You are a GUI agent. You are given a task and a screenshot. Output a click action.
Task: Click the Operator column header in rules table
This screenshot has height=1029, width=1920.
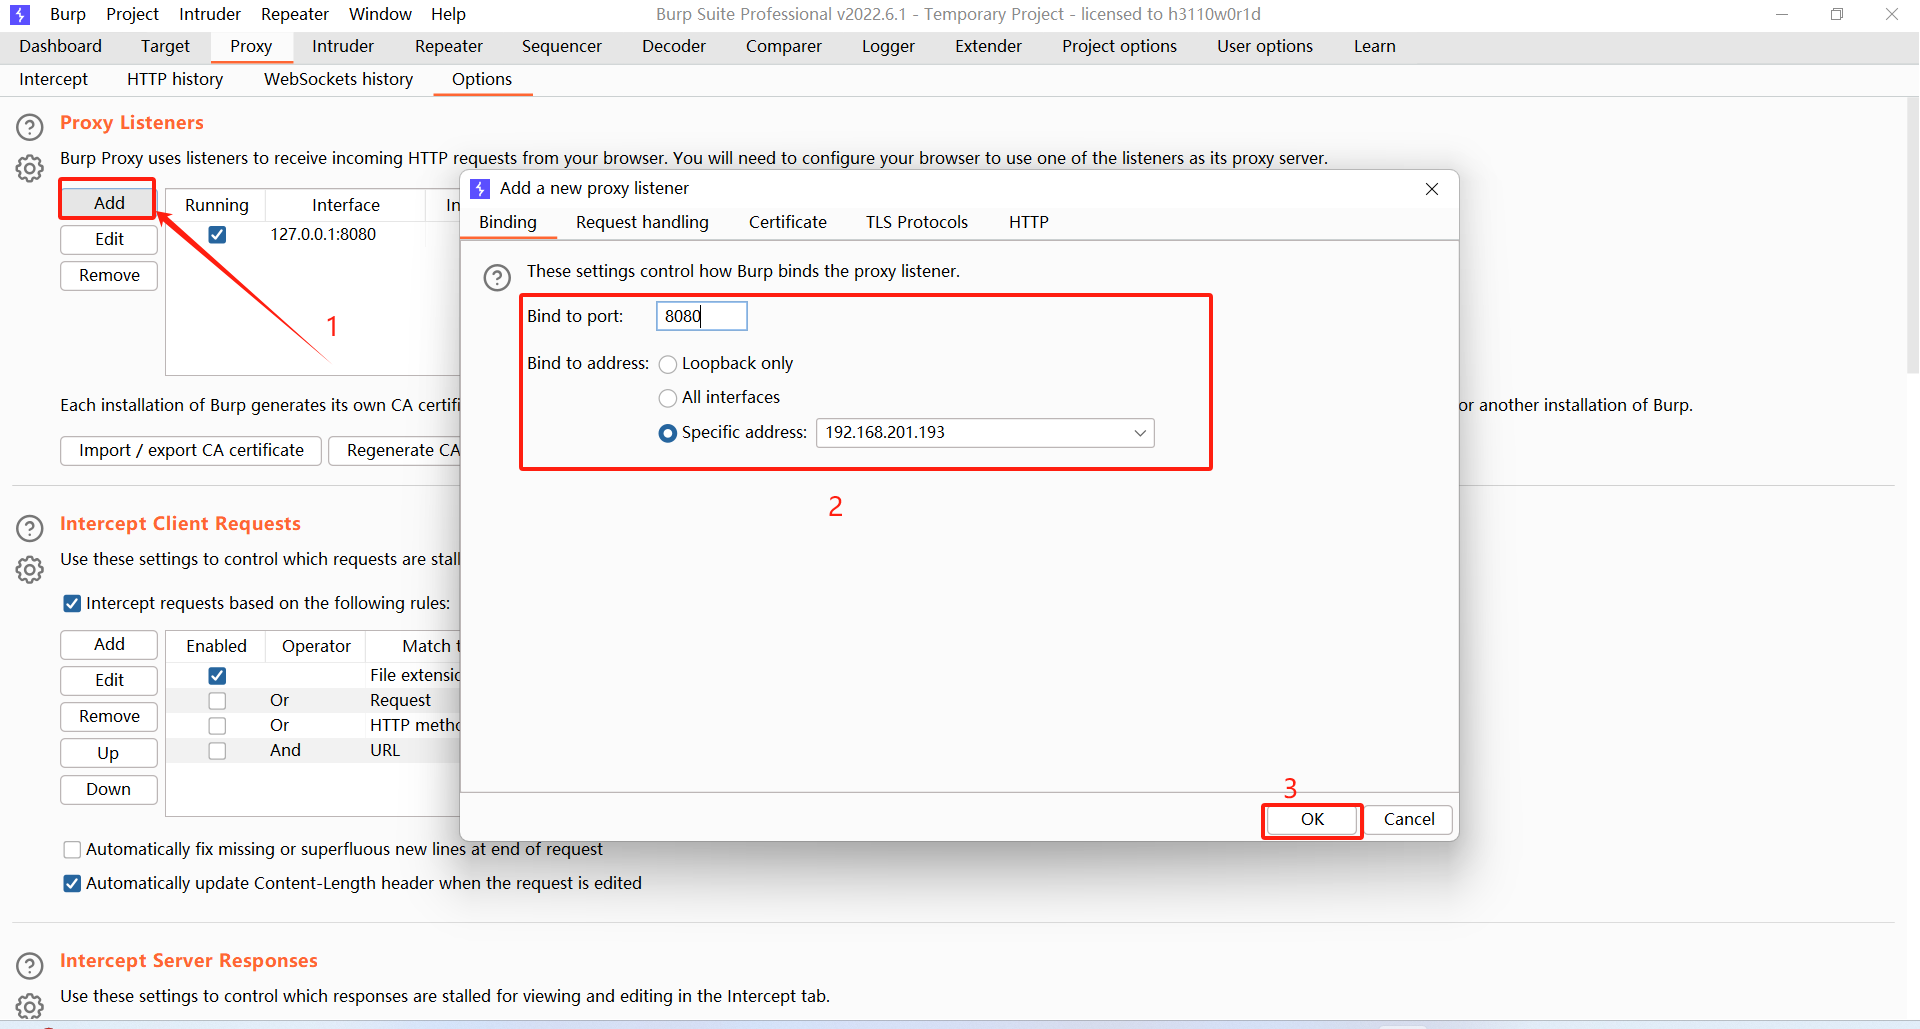(316, 646)
